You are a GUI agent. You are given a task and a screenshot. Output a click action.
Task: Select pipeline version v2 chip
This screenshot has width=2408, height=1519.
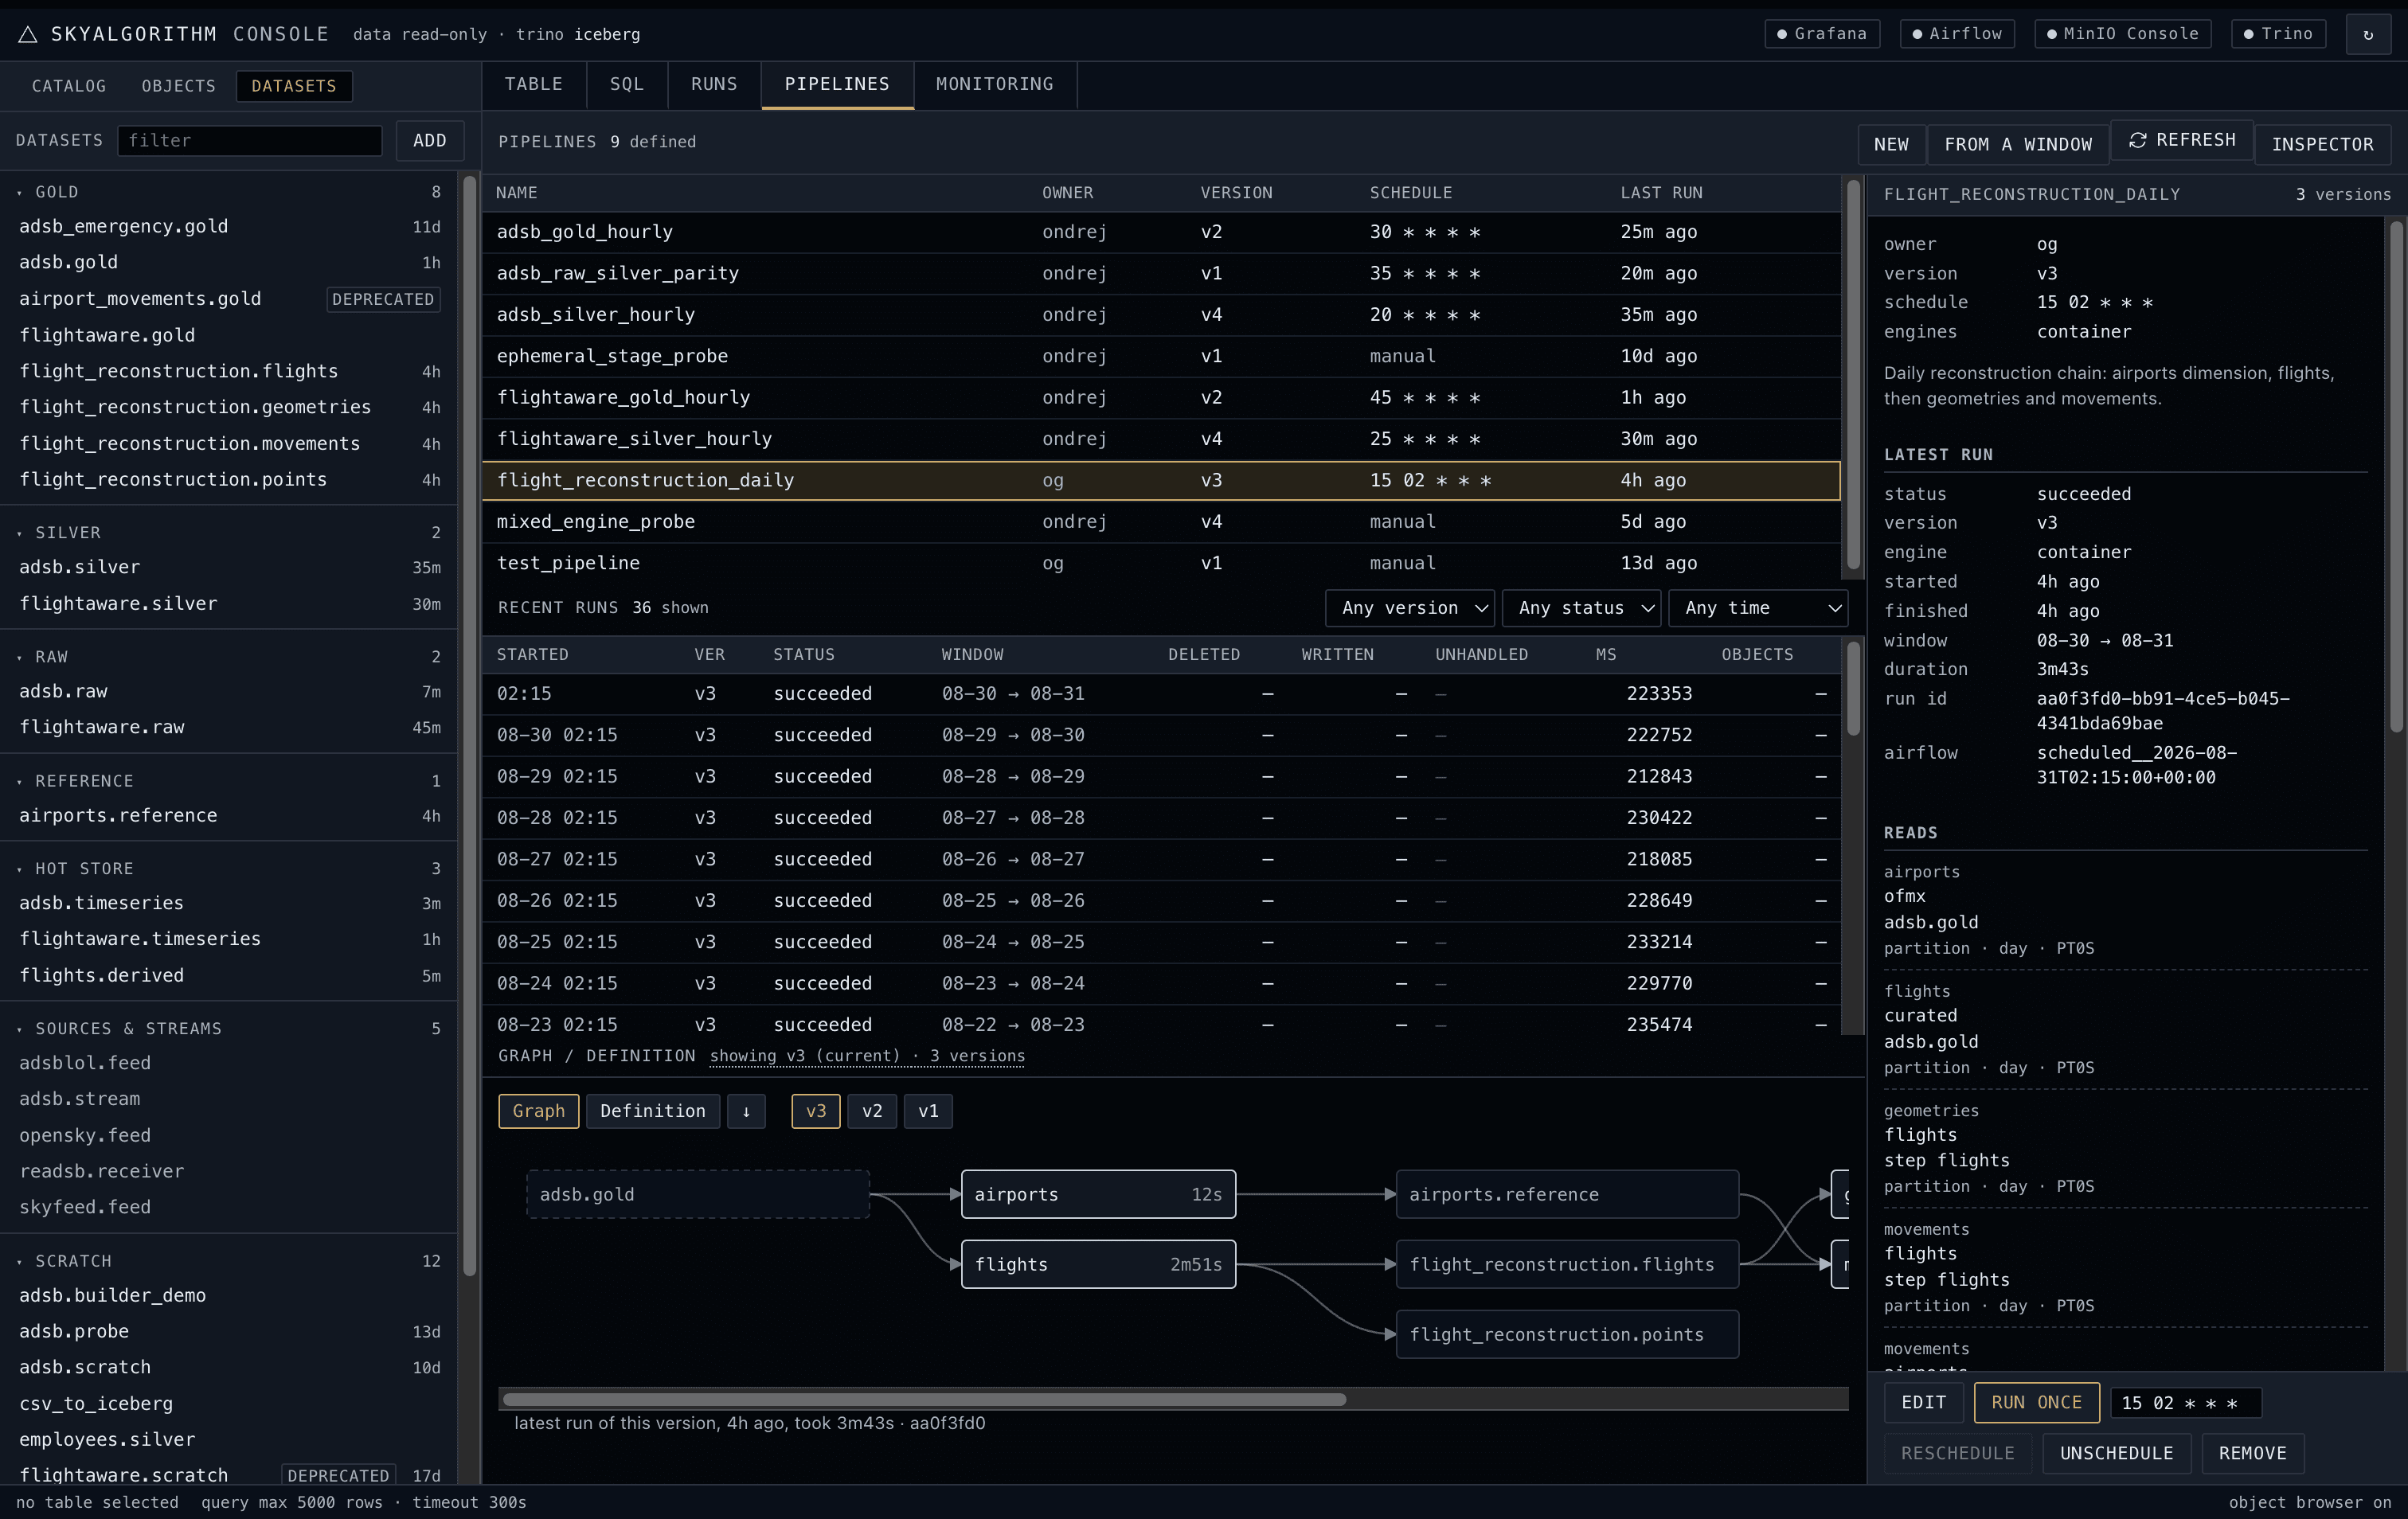tap(872, 1111)
